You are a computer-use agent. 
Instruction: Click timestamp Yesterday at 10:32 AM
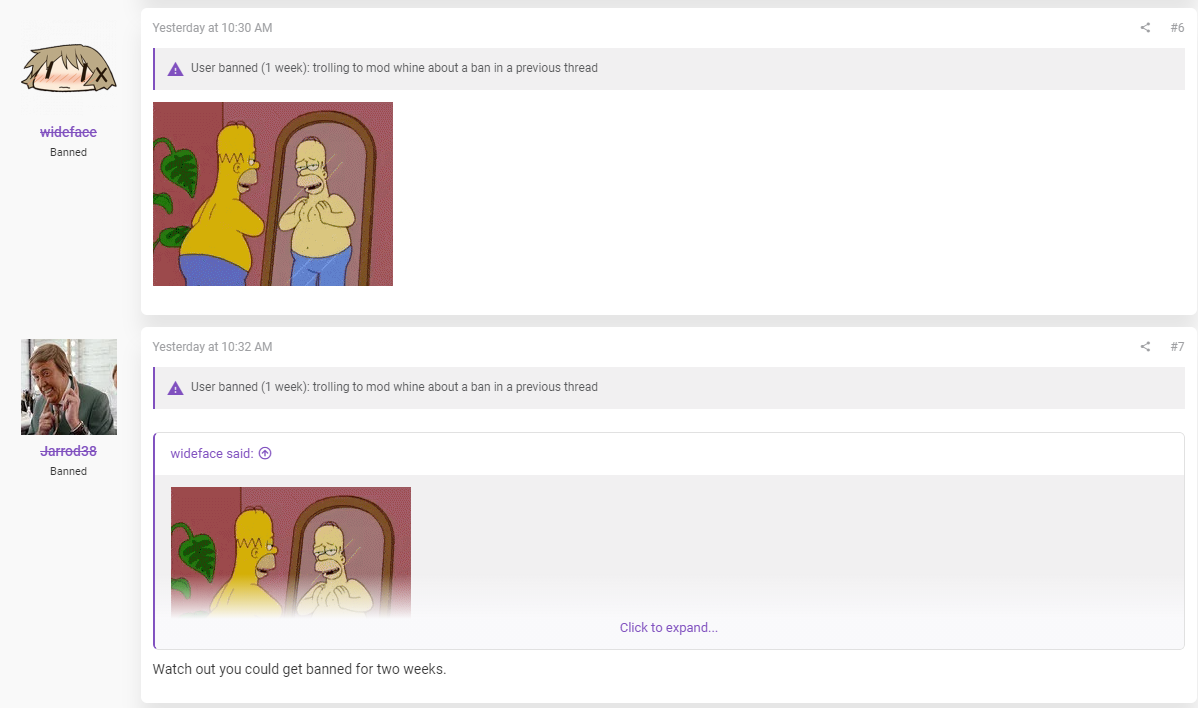[x=212, y=347]
